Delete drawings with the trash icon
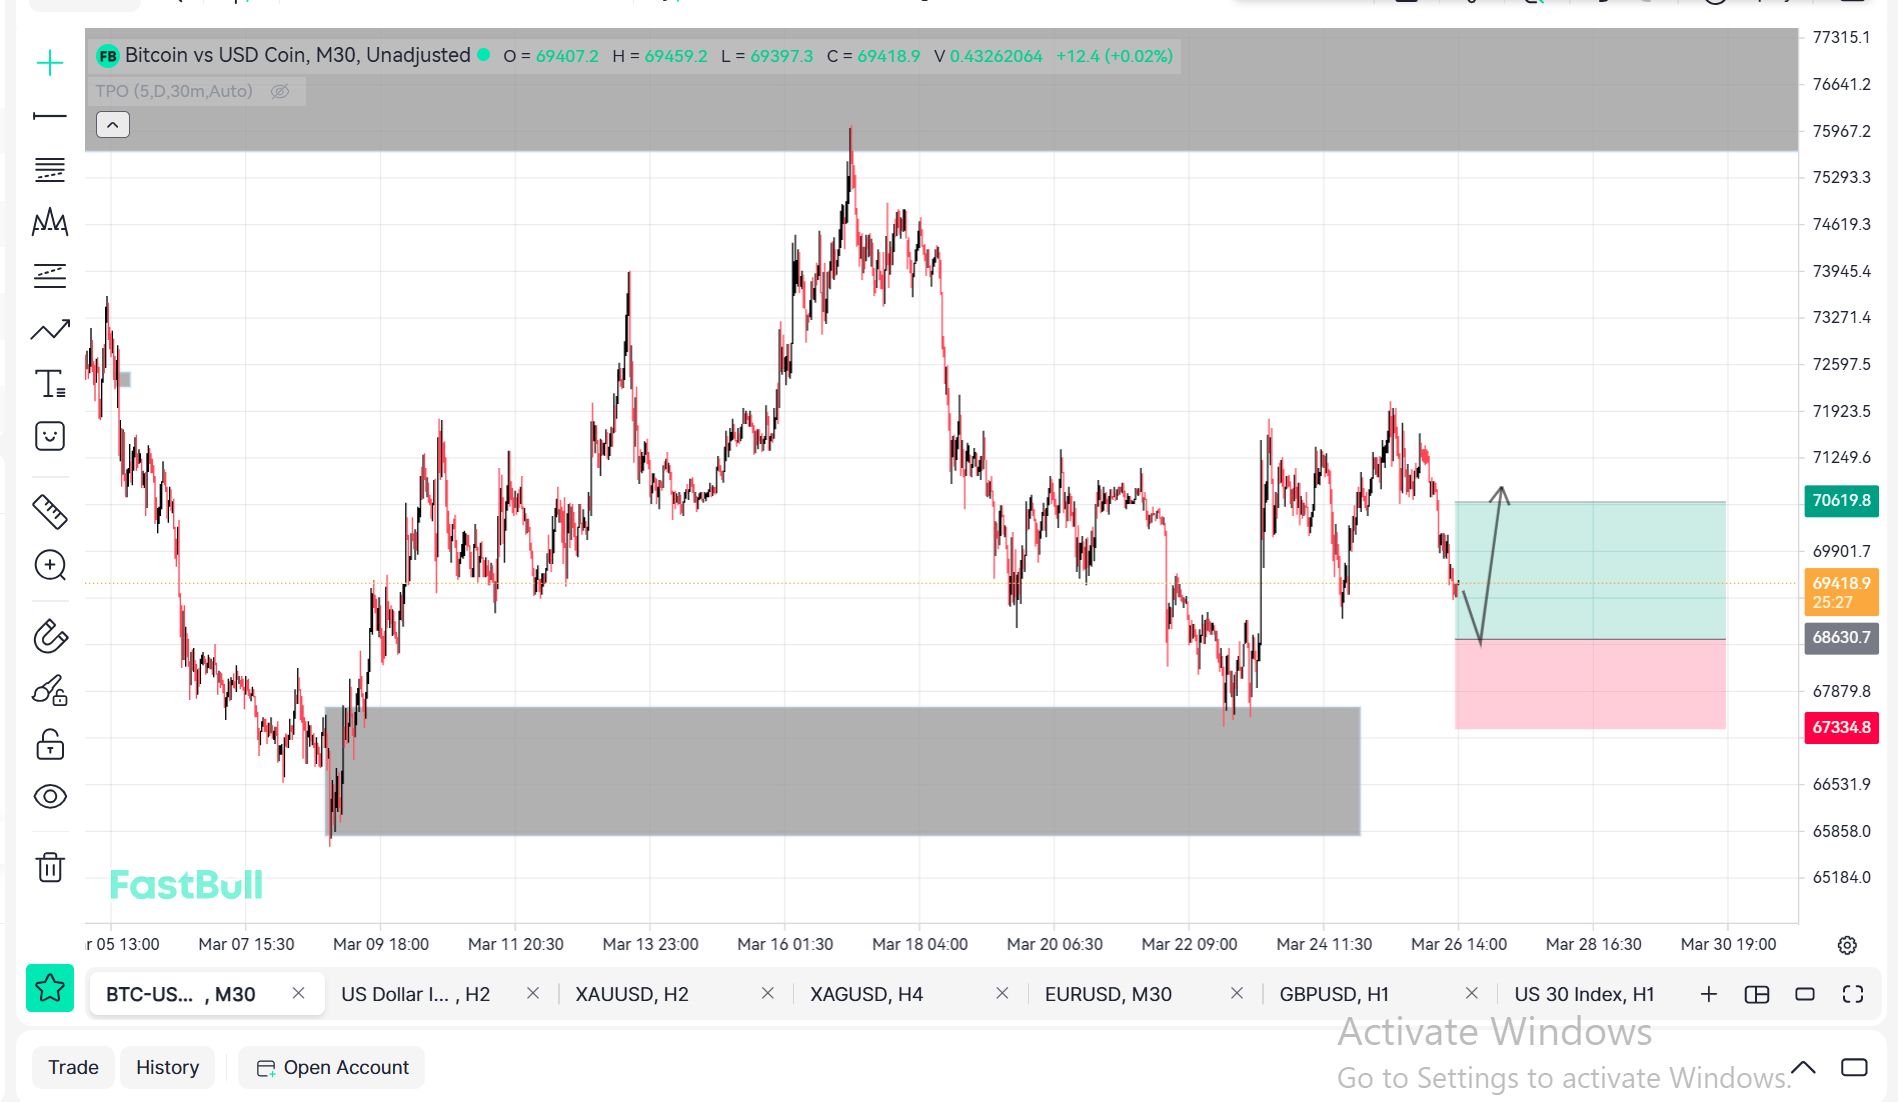Image resolution: width=1898 pixels, height=1102 pixels. tap(49, 867)
